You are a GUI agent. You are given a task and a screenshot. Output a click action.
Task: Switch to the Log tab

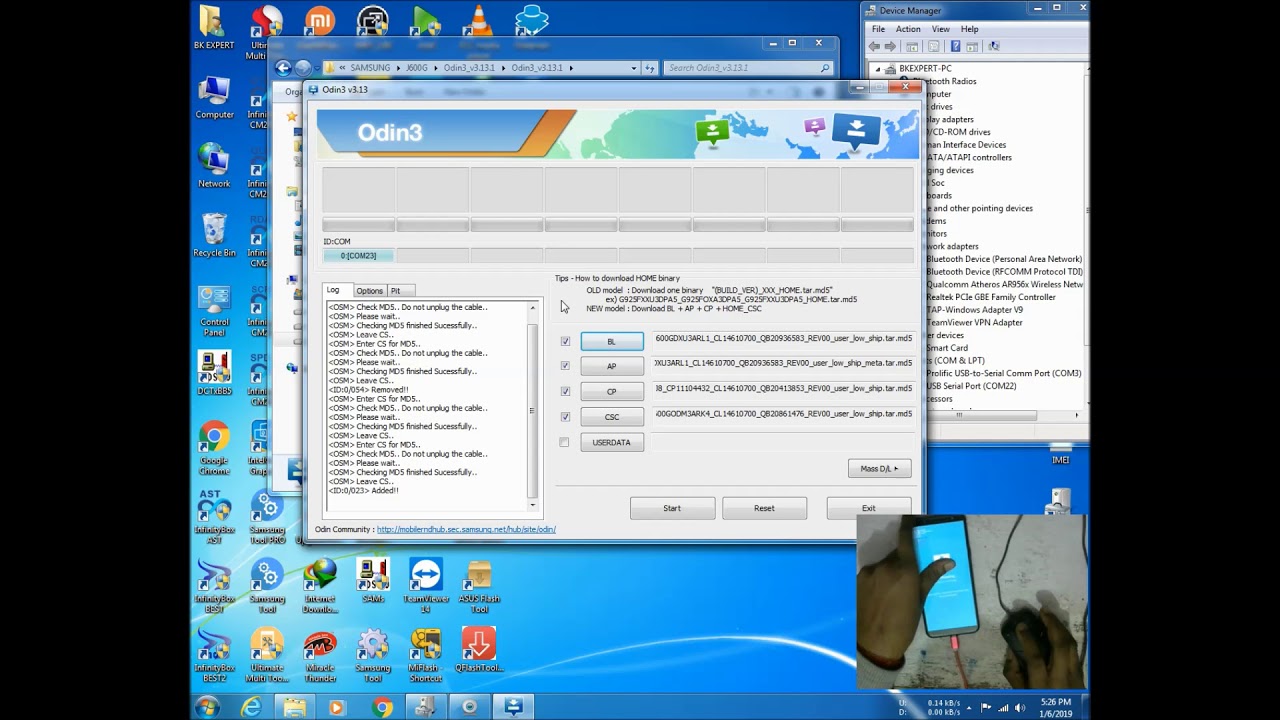[x=333, y=290]
